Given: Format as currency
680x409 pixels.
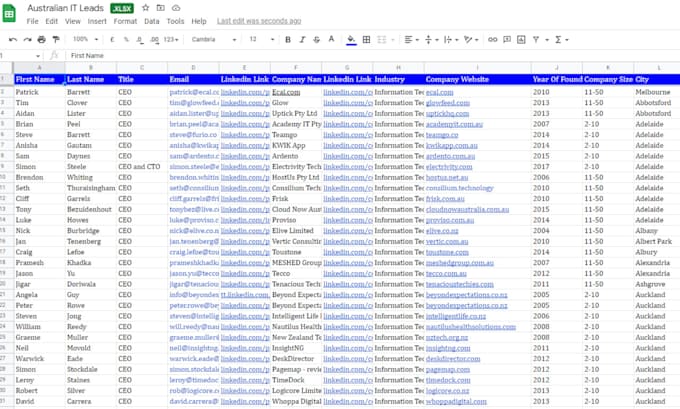Looking at the screenshot, I should click(112, 39).
